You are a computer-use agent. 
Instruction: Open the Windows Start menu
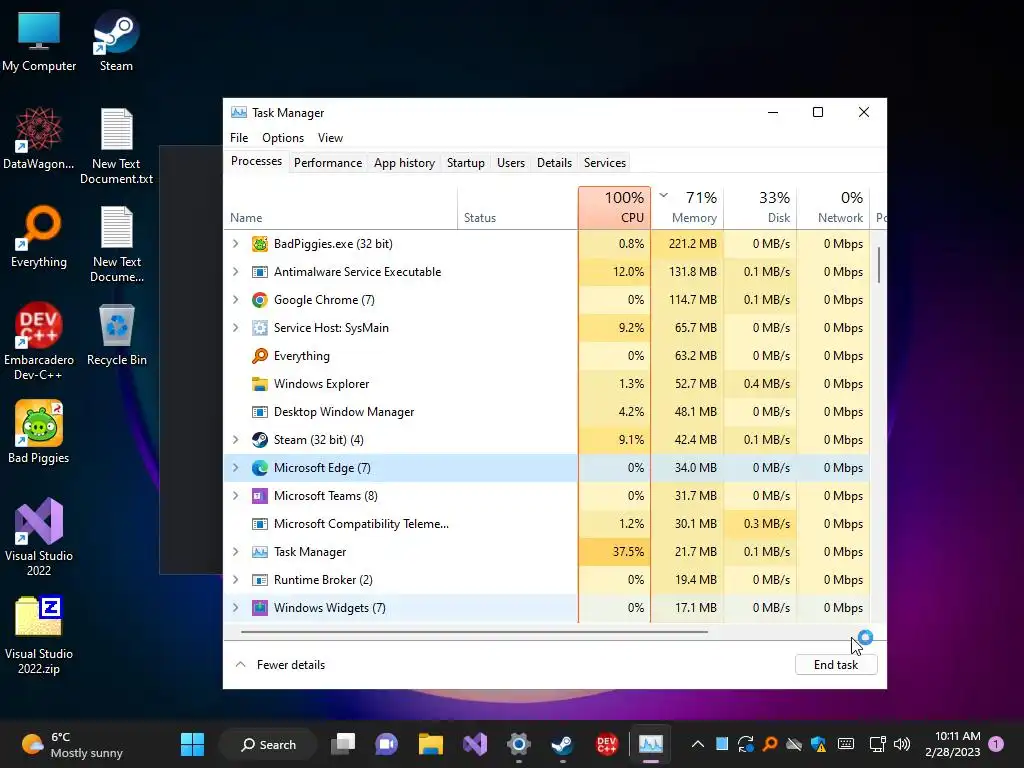pos(193,744)
